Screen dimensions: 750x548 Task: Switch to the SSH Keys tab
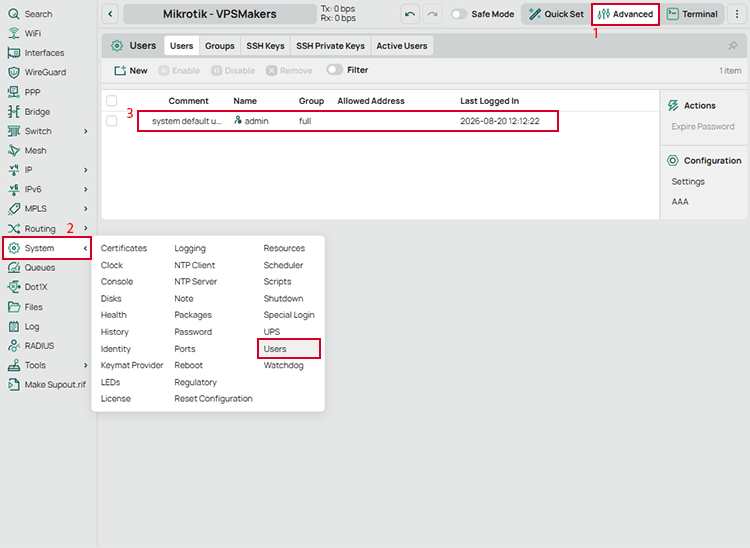coord(265,46)
